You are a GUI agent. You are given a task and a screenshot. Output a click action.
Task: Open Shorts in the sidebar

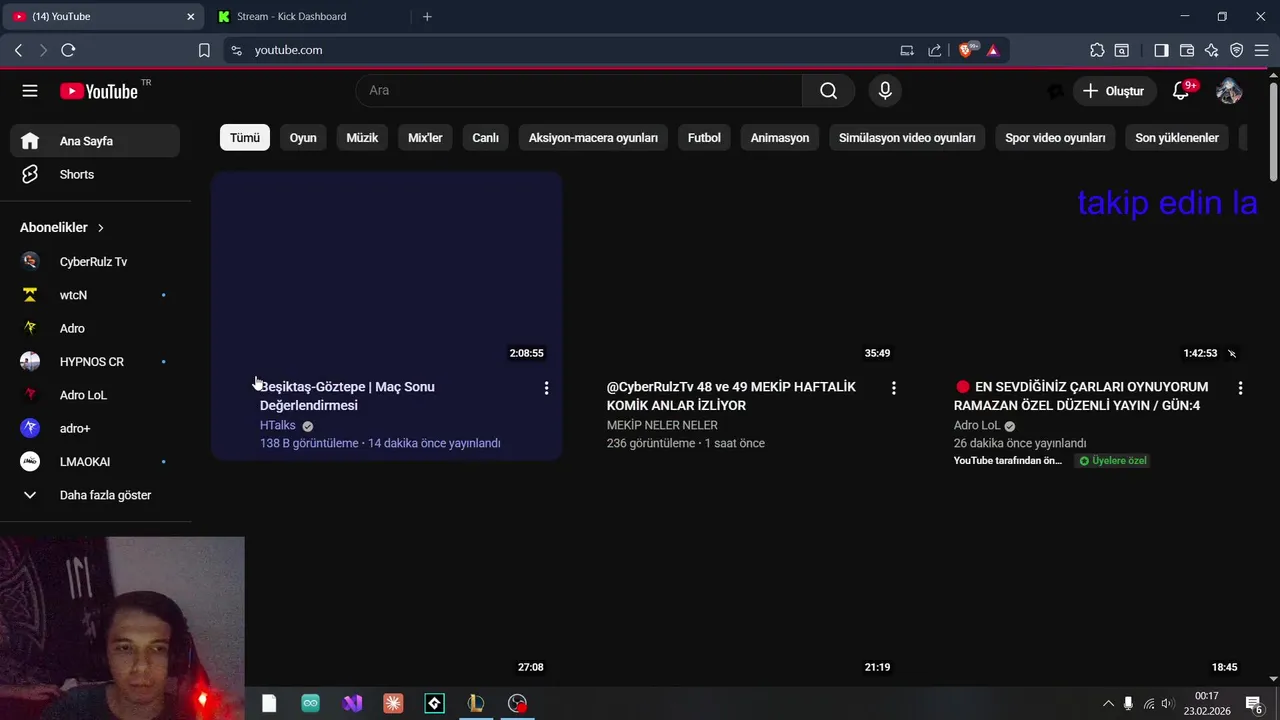(95, 174)
